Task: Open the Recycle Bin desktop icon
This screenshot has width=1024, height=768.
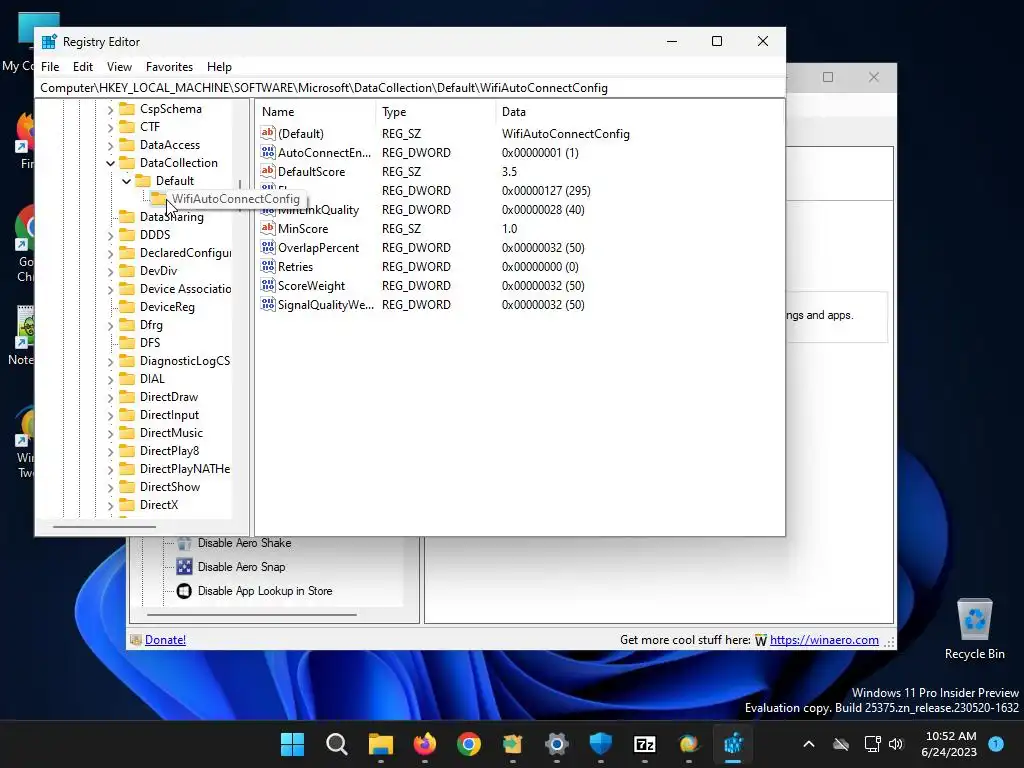Action: 974,628
